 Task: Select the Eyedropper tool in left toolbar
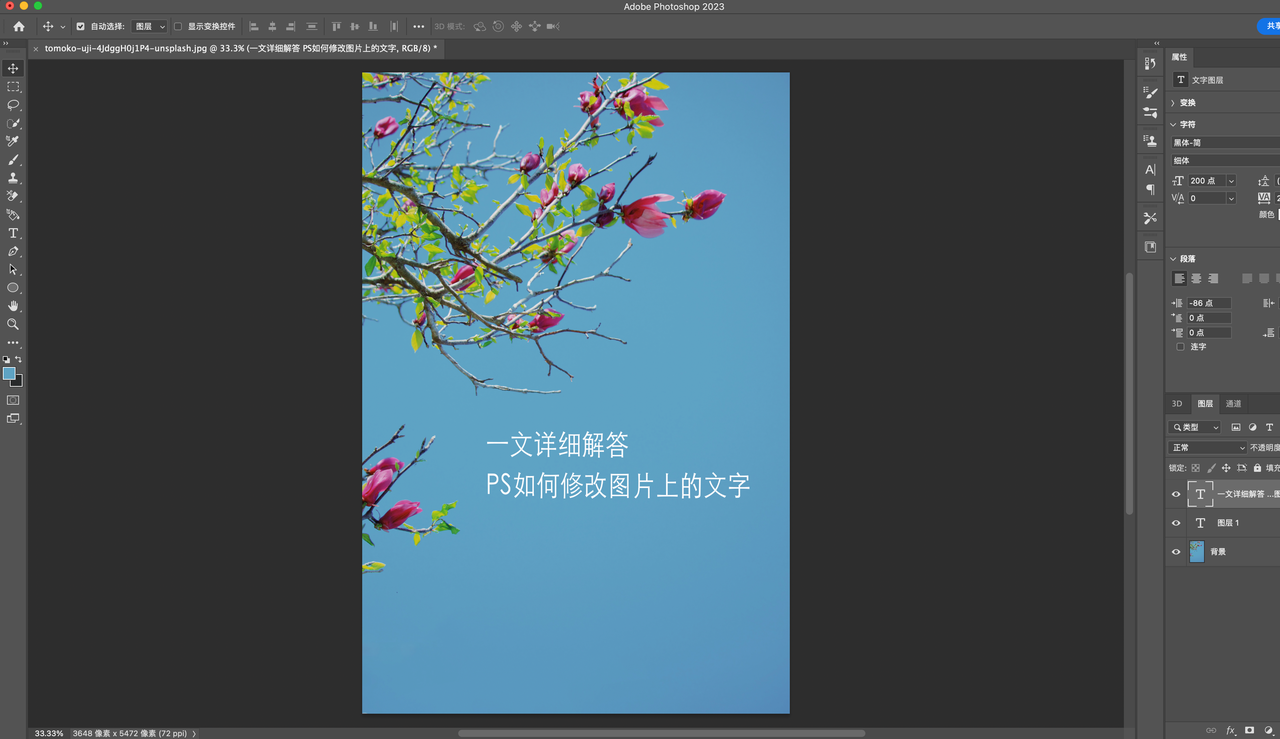click(x=13, y=142)
